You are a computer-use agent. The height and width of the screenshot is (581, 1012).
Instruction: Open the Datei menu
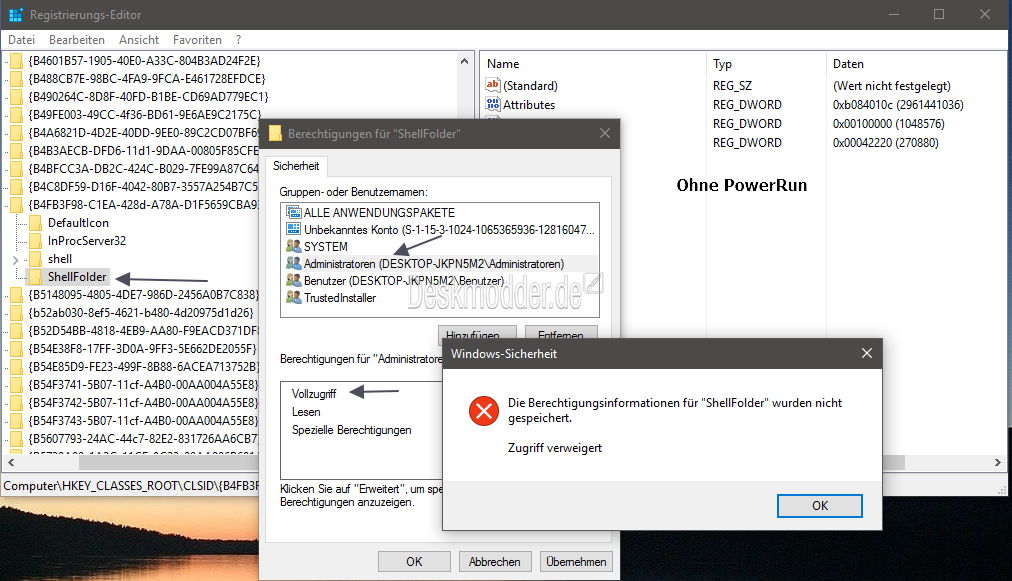[x=21, y=40]
